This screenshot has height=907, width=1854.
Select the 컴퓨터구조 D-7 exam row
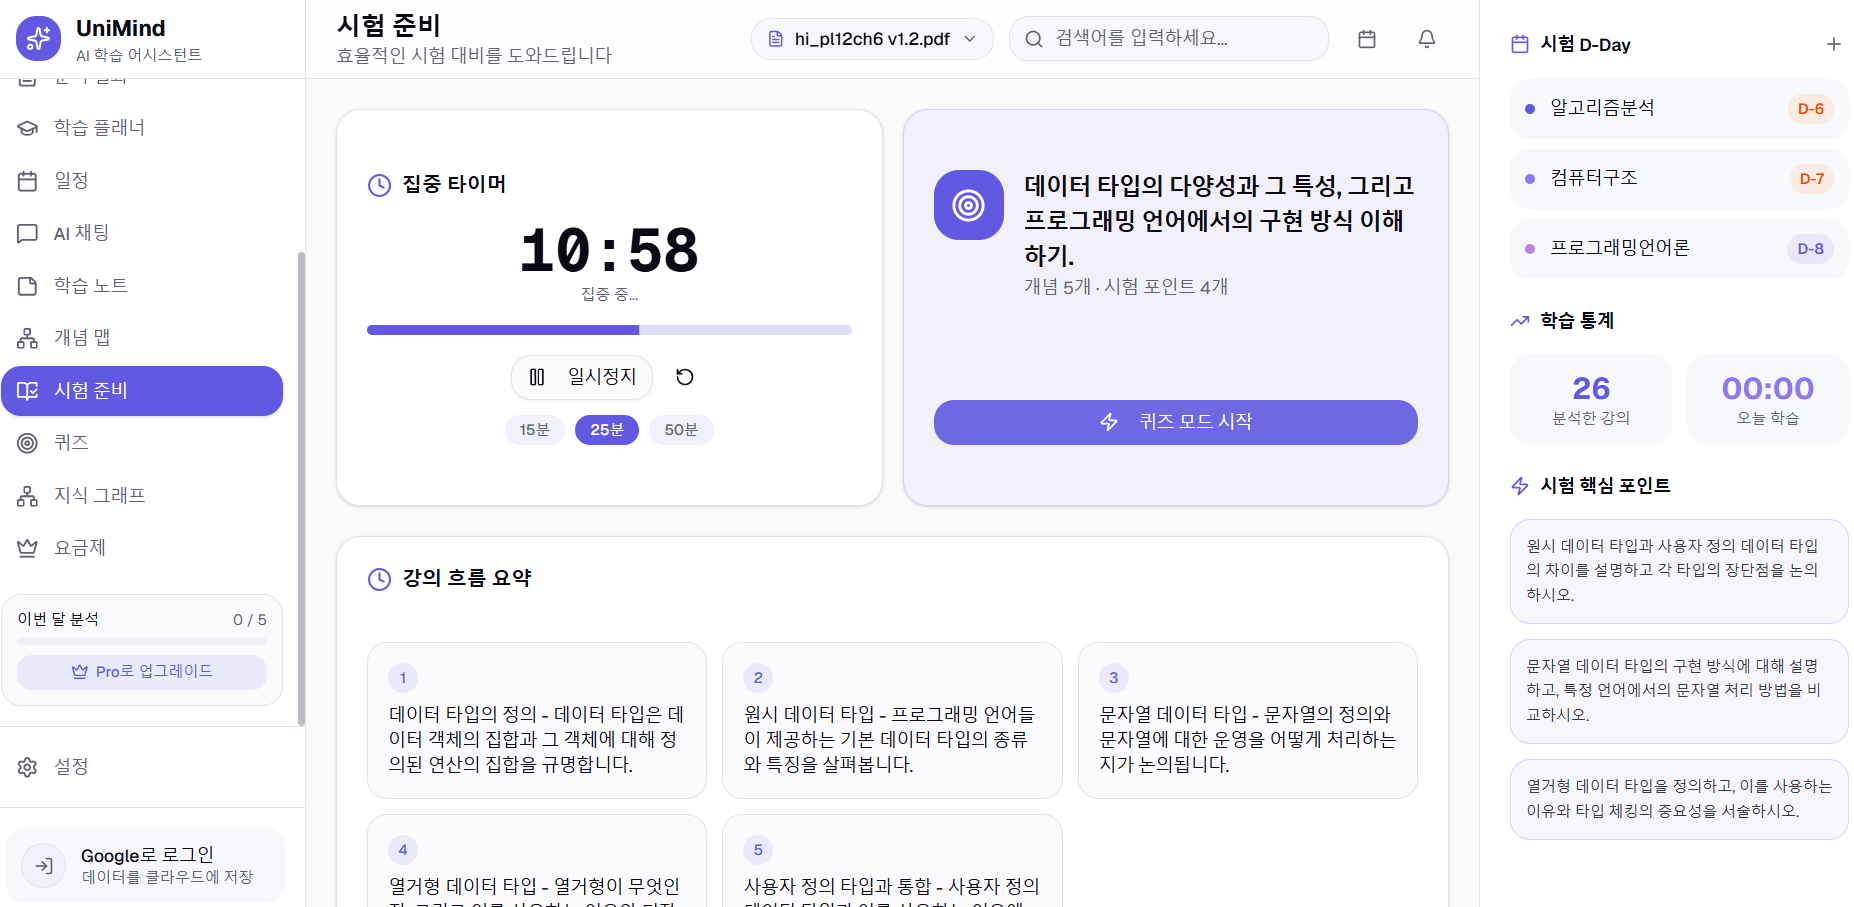click(1679, 179)
